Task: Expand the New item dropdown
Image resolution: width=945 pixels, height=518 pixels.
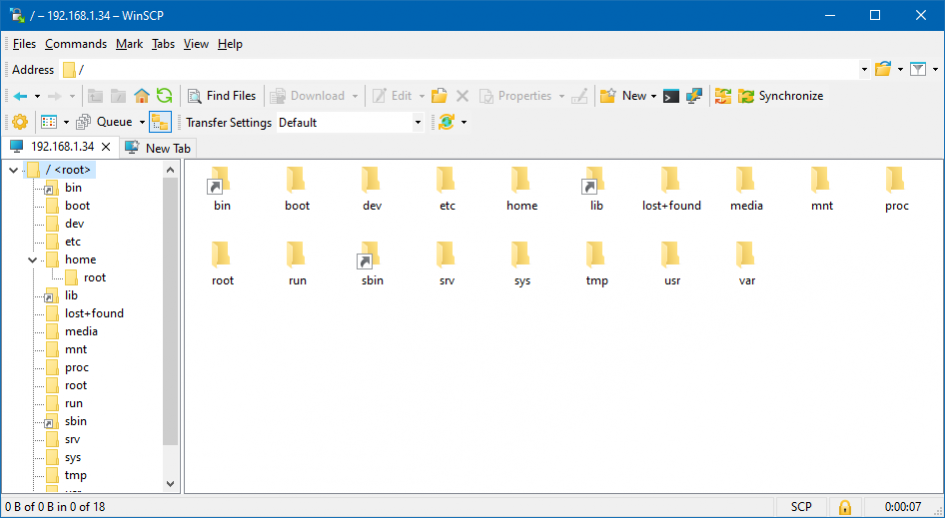Action: [x=653, y=96]
